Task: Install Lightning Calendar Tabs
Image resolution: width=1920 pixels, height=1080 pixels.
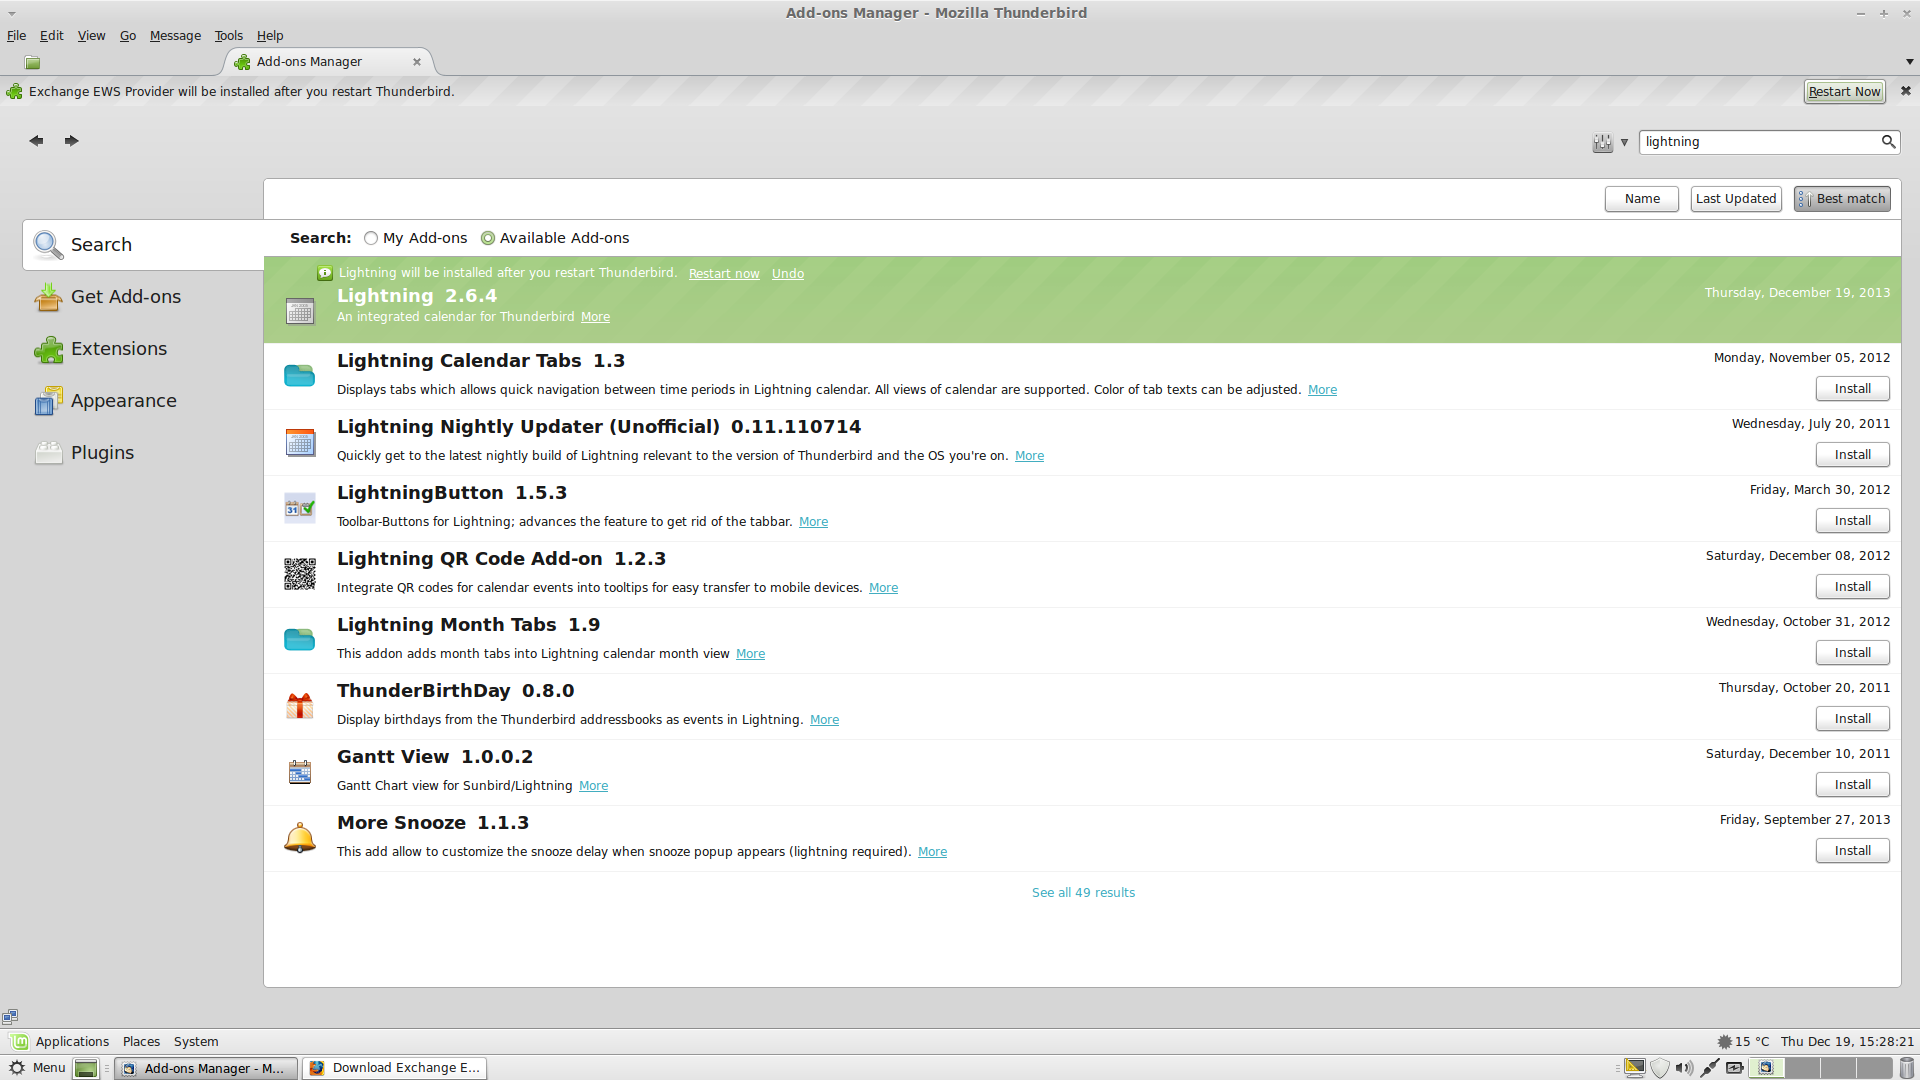Action: [1852, 389]
